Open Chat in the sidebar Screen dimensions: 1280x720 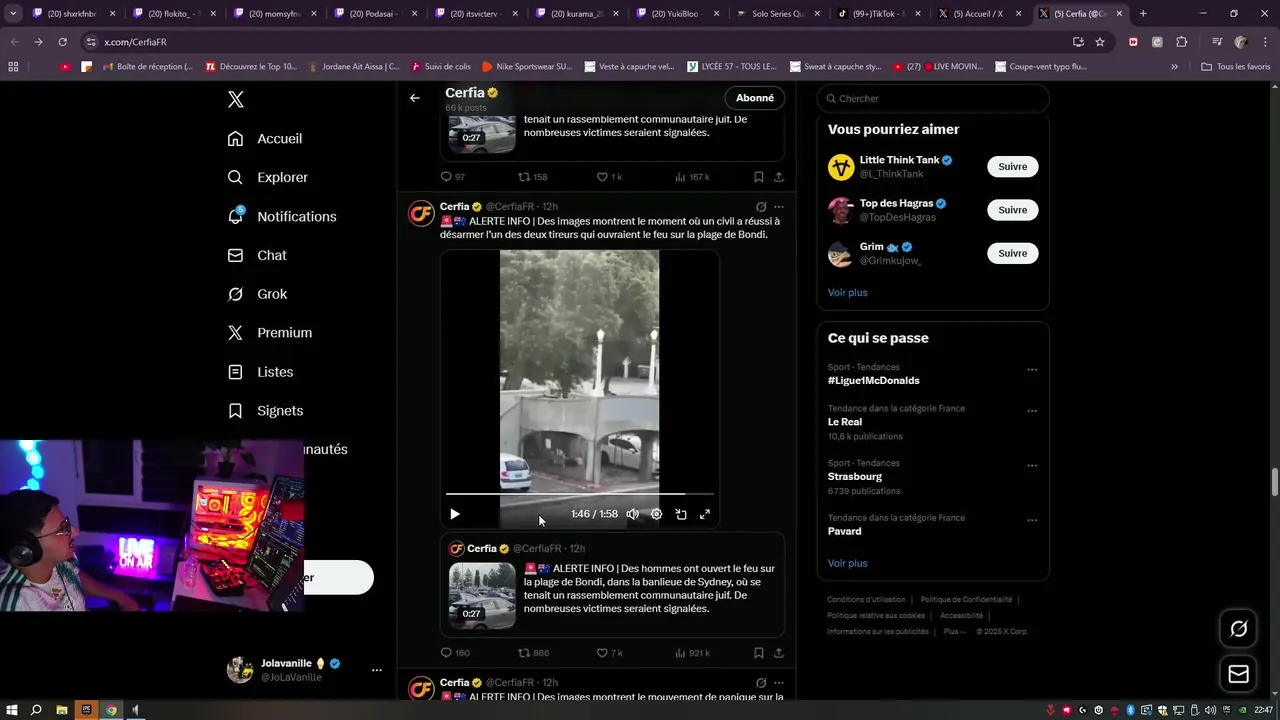pyautogui.click(x=257, y=255)
